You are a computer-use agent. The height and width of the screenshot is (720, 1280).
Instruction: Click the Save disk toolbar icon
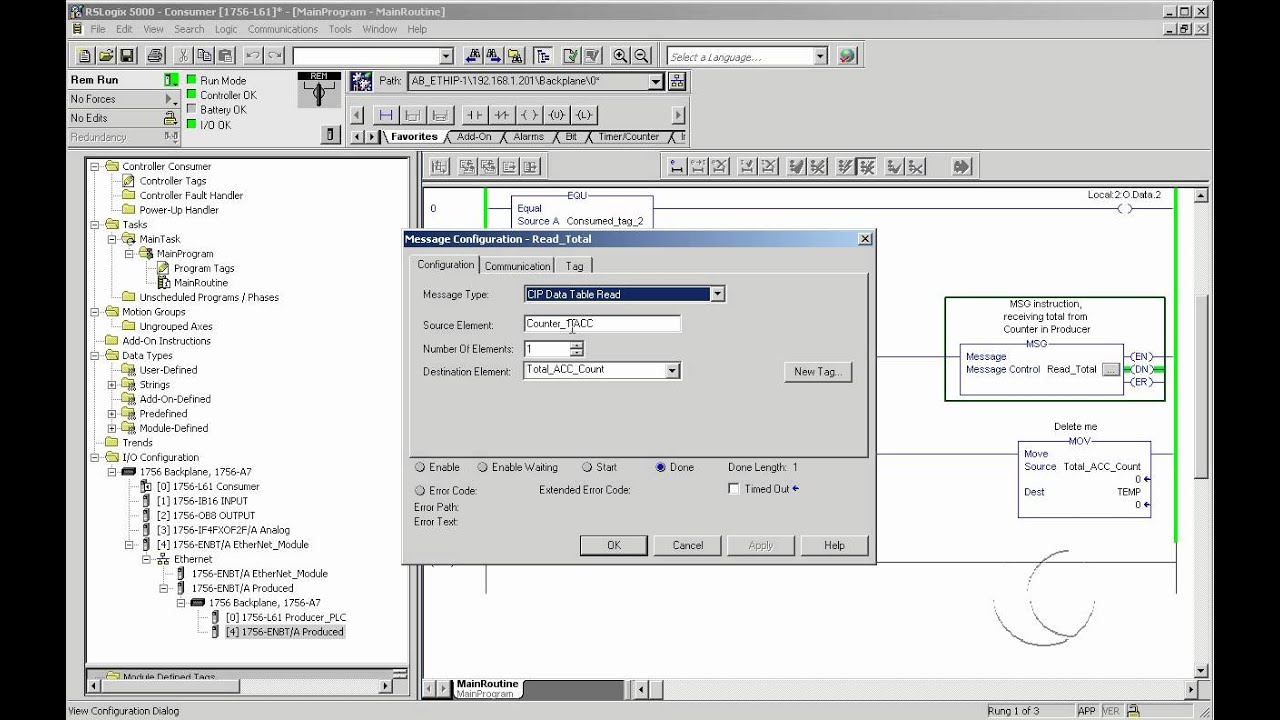(x=126, y=56)
